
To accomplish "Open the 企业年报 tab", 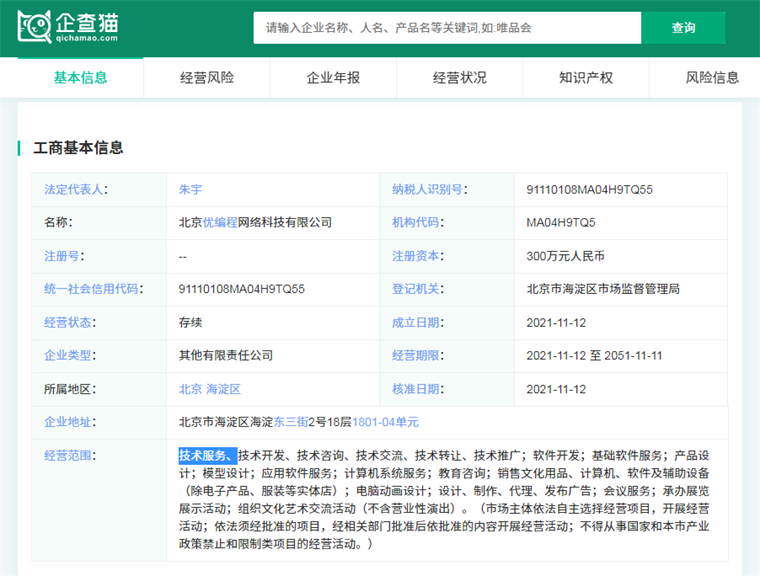I will (333, 78).
